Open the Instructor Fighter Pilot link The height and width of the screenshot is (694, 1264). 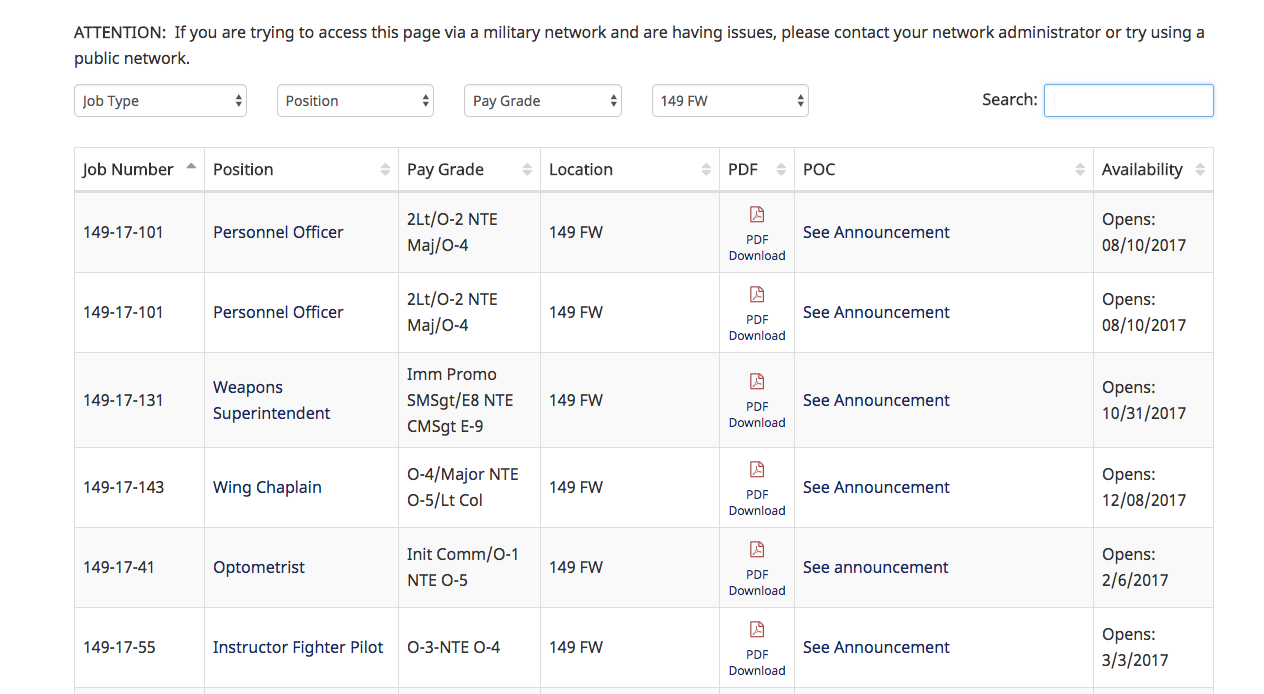298,647
